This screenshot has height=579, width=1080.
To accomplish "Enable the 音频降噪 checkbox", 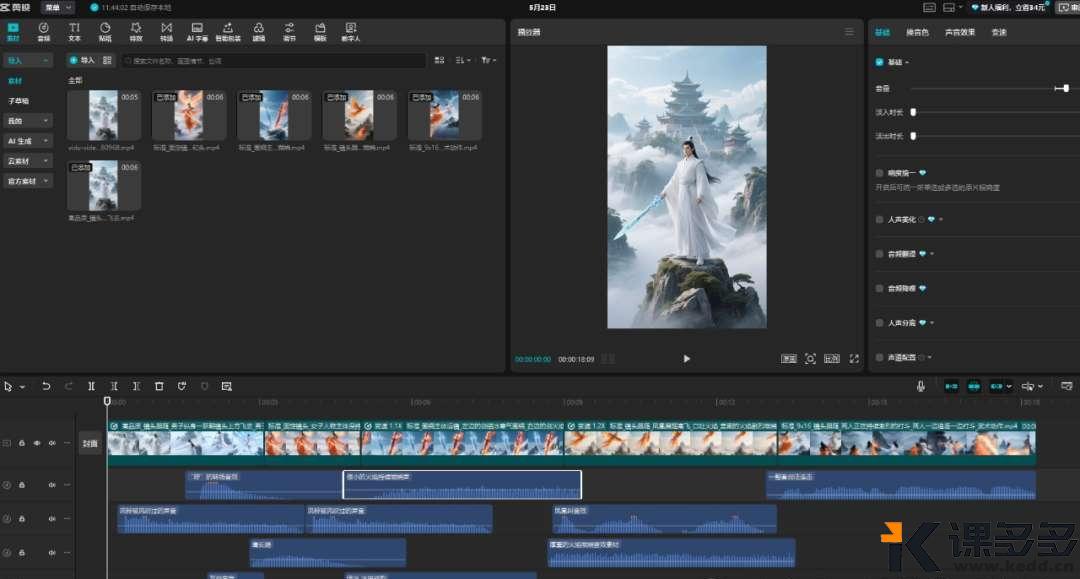I will [x=880, y=288].
